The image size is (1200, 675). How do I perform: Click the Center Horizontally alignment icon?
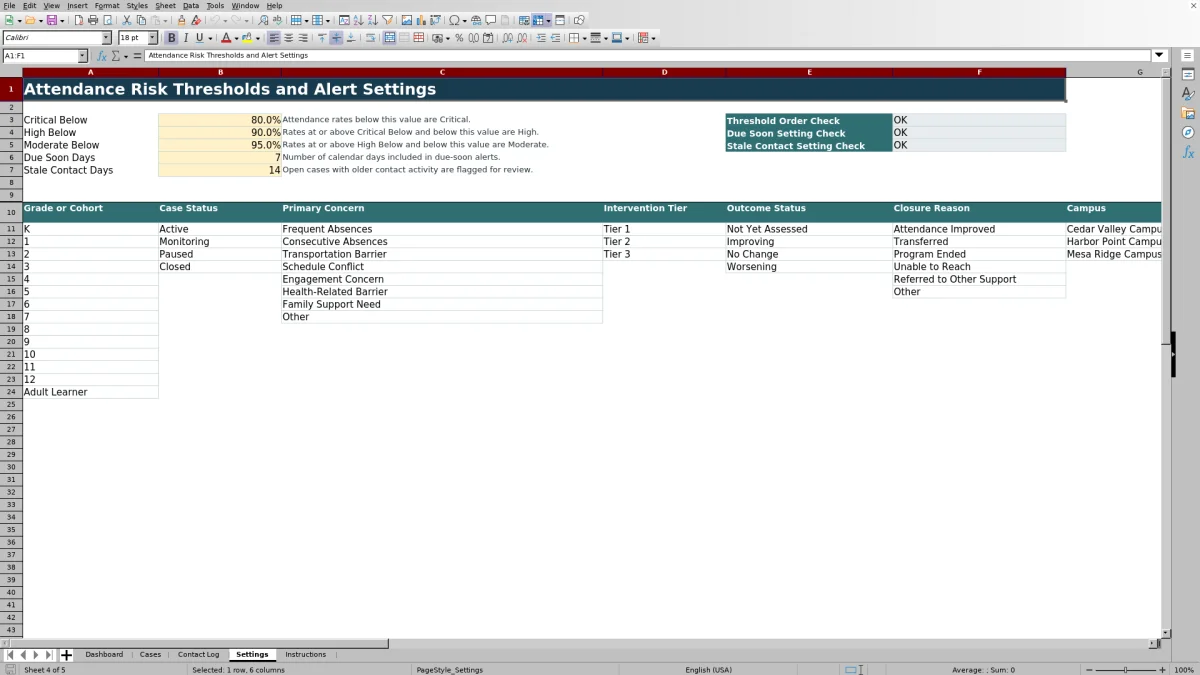tap(289, 38)
